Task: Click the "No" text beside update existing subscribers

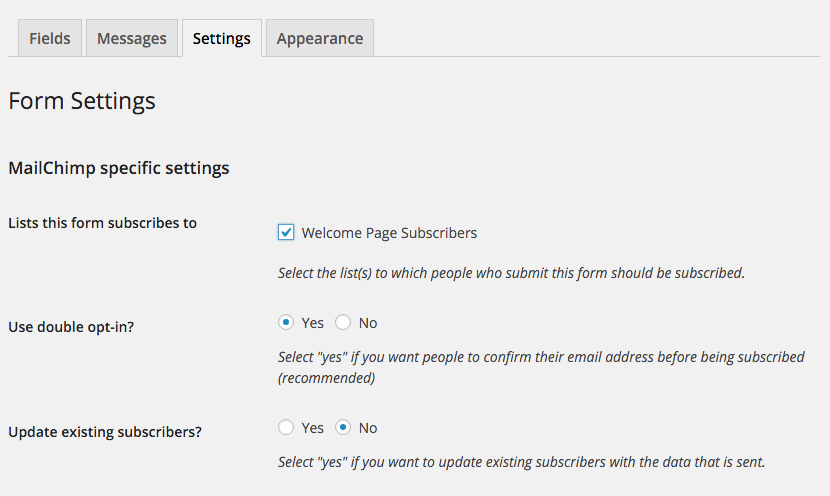Action: tap(368, 428)
